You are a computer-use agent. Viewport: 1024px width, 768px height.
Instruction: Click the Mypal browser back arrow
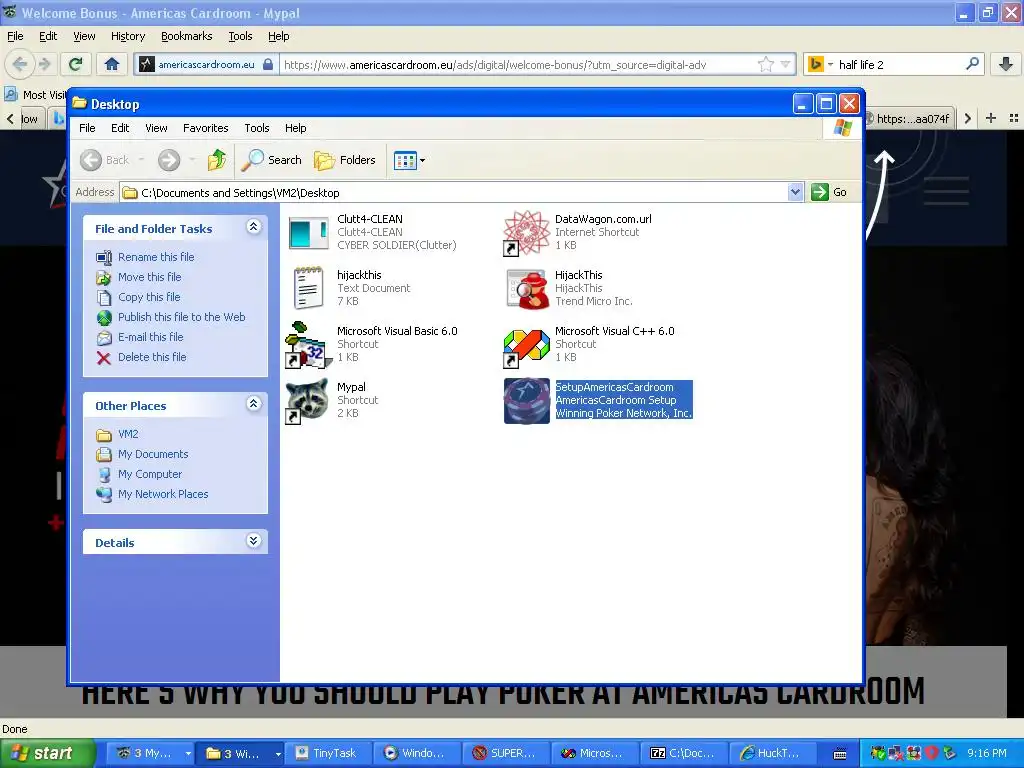[x=20, y=64]
